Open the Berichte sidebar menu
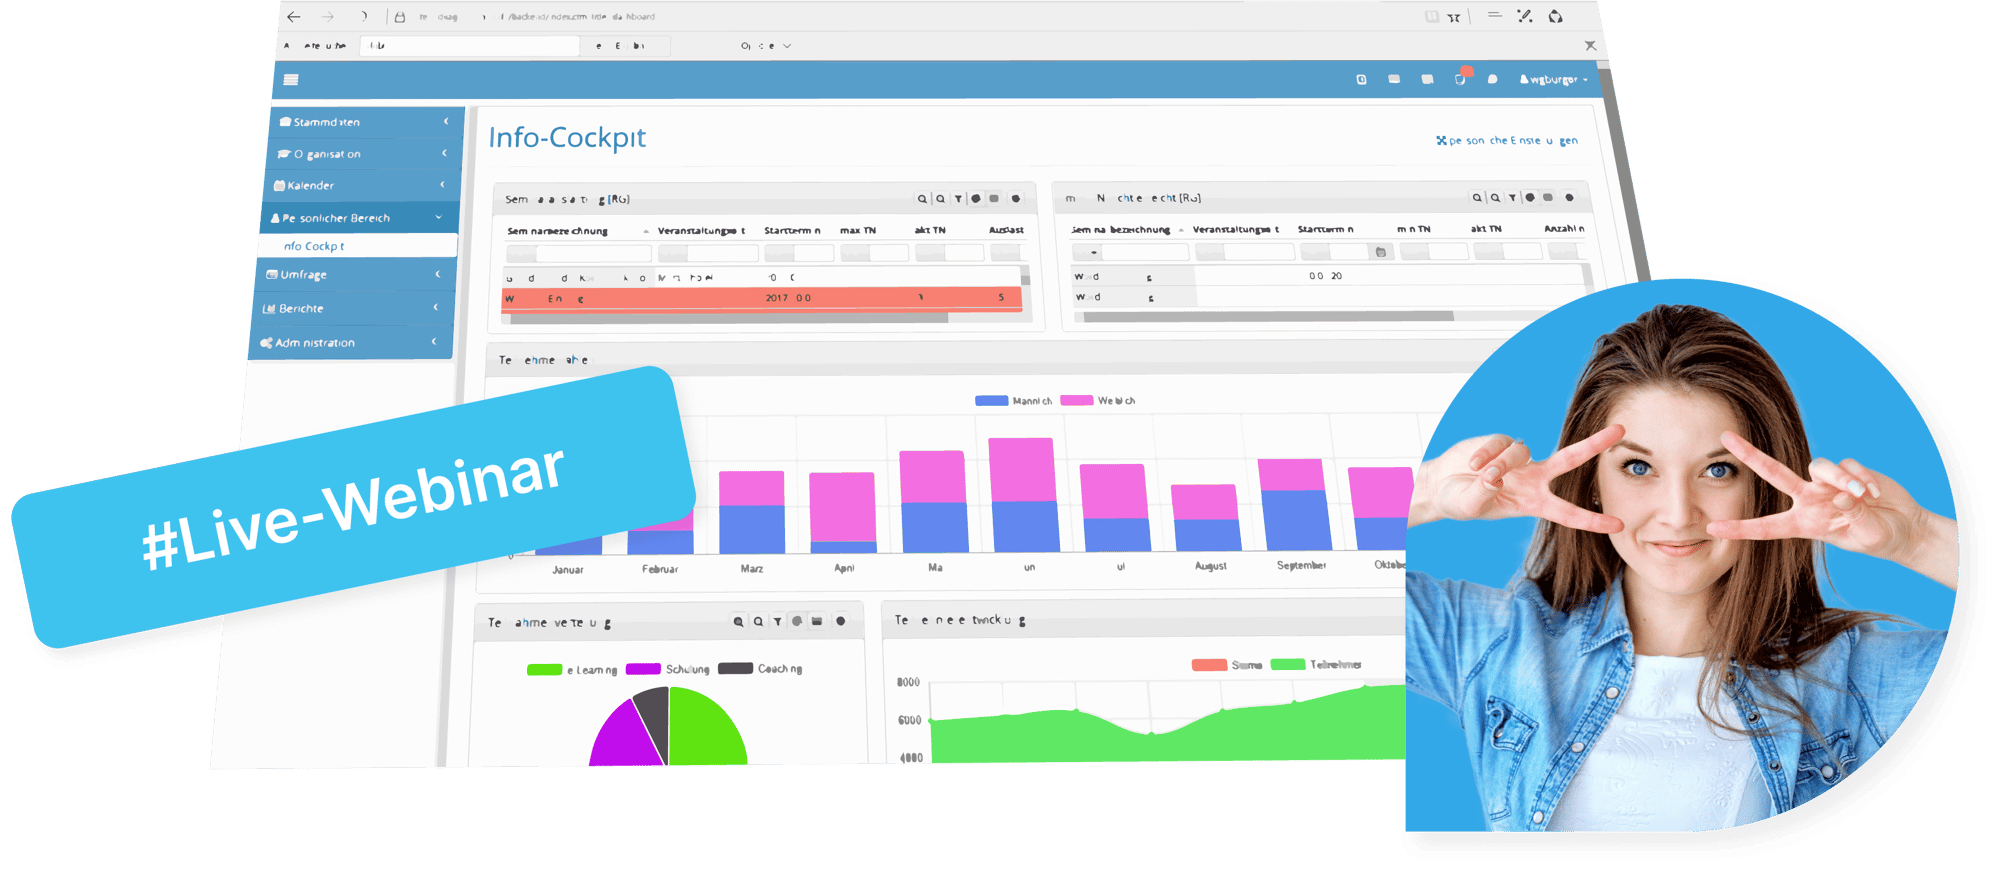Image resolution: width=2000 pixels, height=871 pixels. coord(350,309)
